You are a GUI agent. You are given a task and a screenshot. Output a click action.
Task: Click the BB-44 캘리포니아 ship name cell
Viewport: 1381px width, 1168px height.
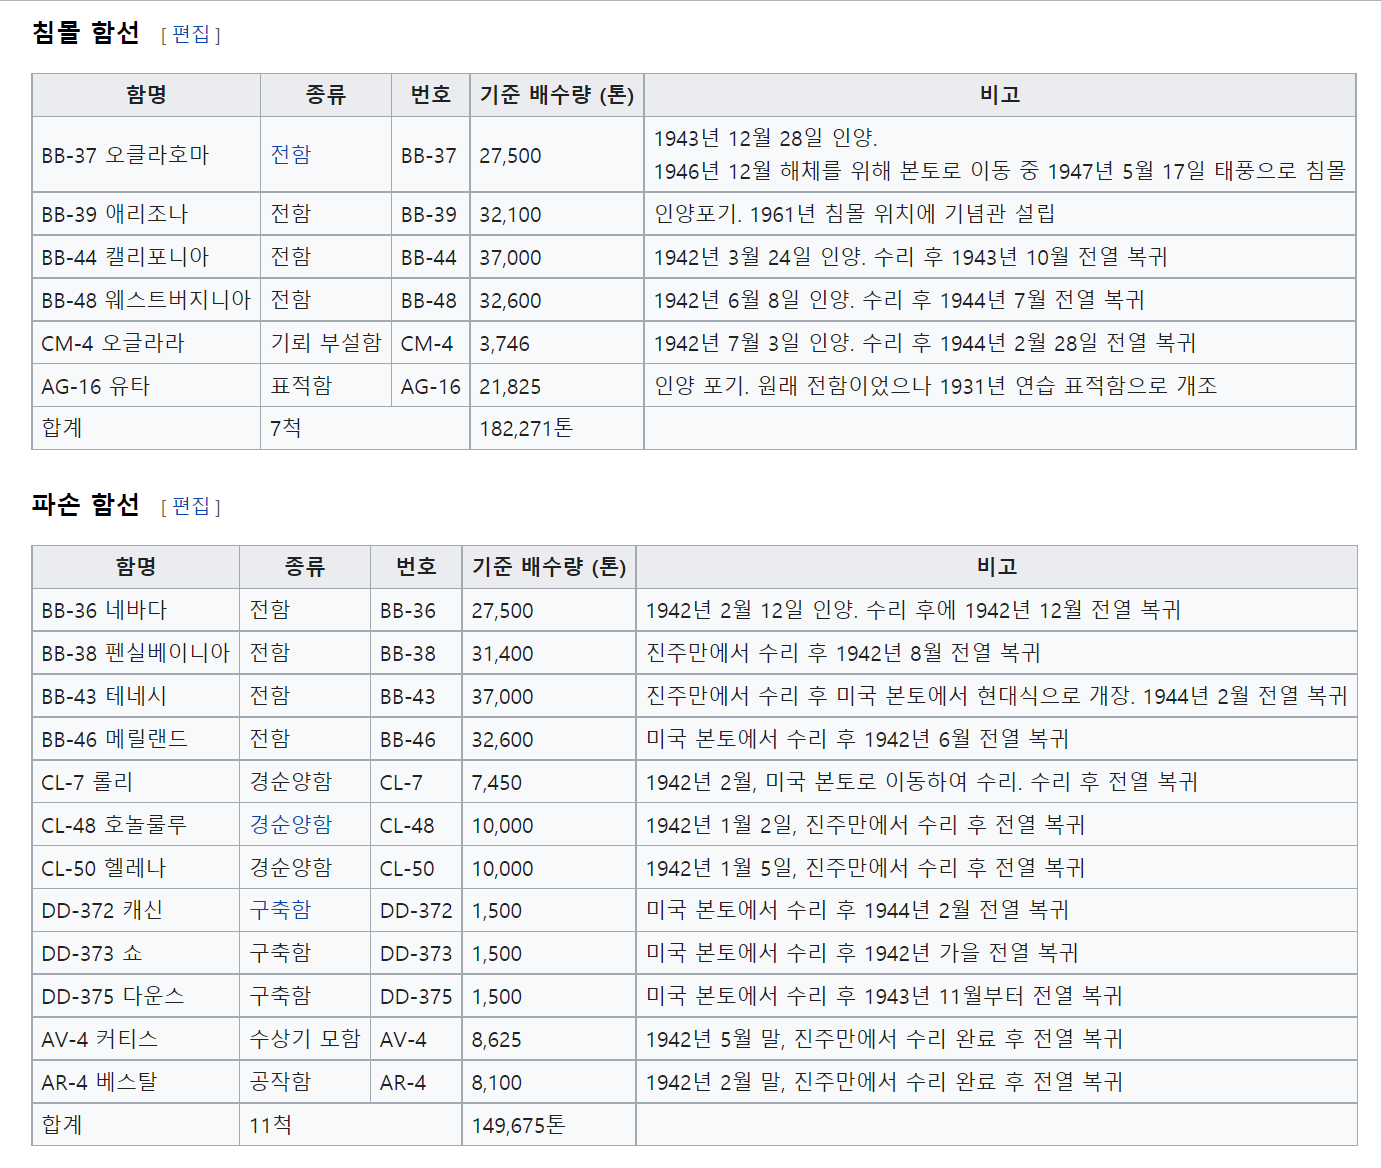(146, 257)
